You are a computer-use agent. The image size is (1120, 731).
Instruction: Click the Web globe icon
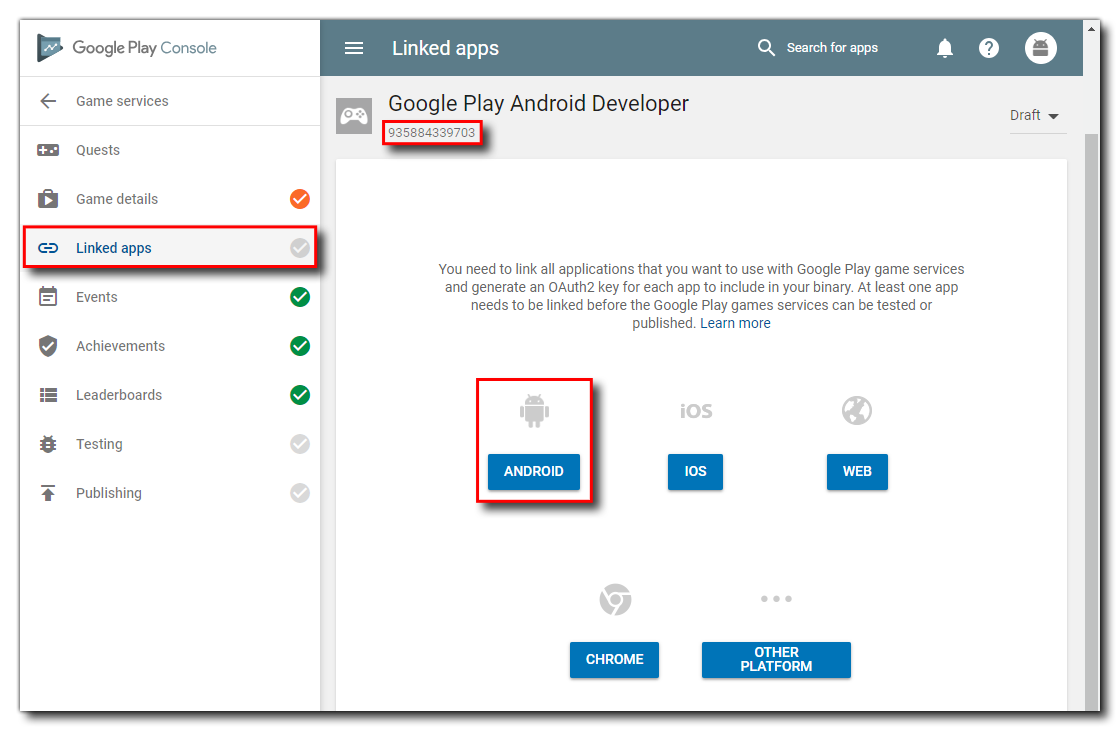[x=856, y=411]
